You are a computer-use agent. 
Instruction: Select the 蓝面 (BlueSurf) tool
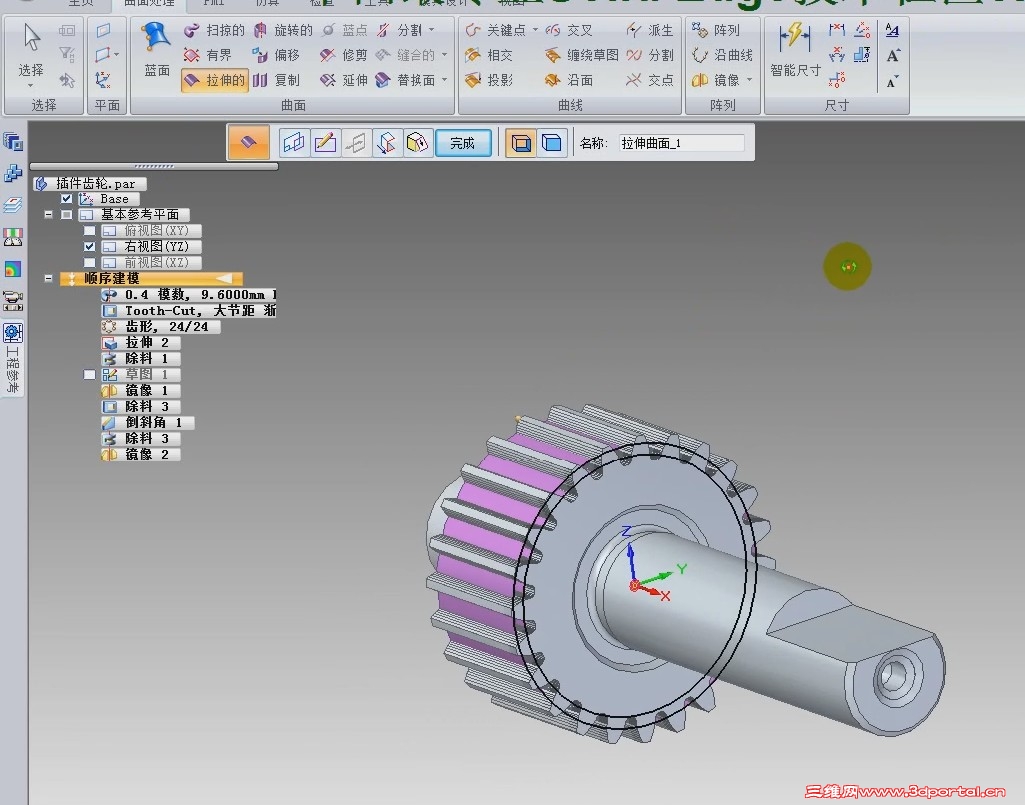pyautogui.click(x=156, y=49)
